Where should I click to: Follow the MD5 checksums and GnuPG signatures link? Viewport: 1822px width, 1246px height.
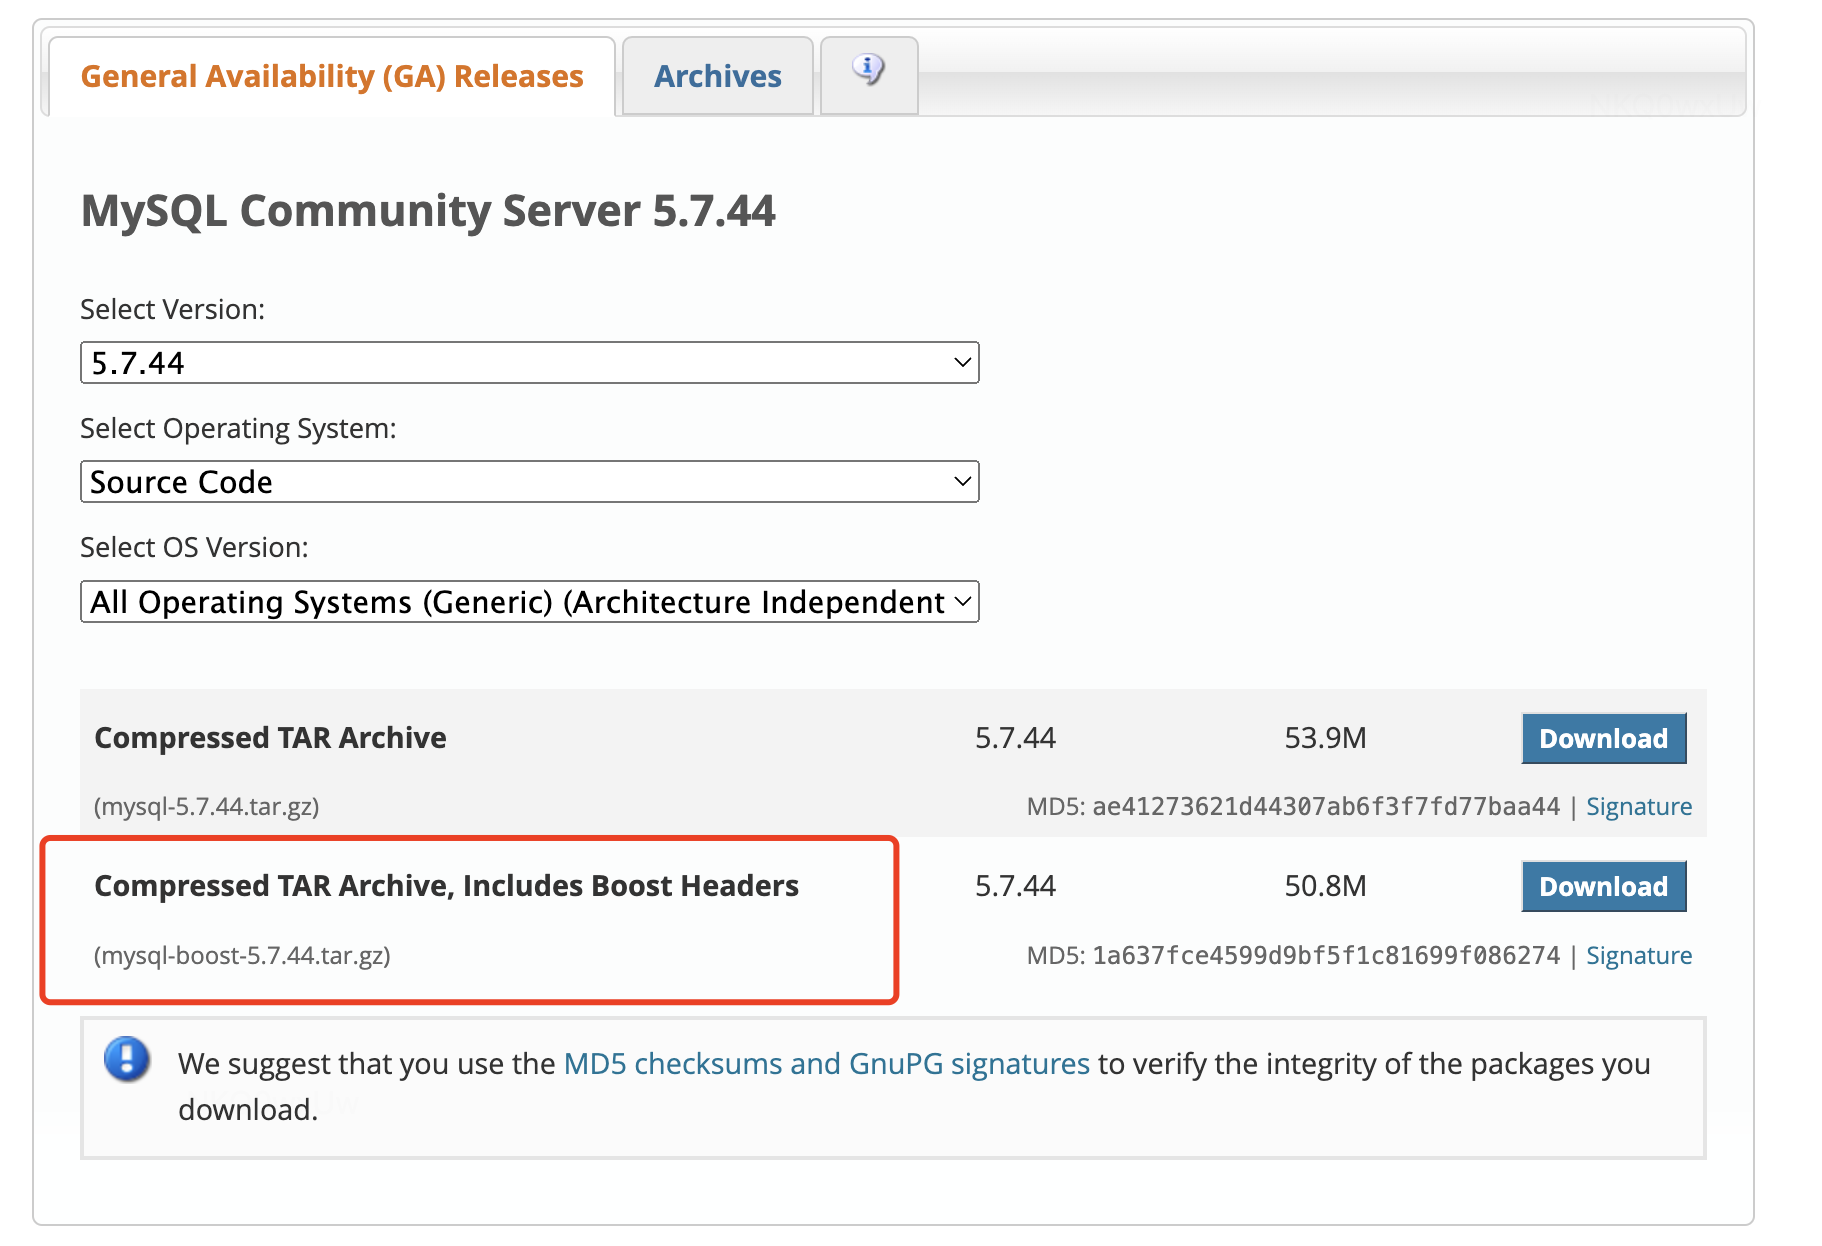point(827,1063)
